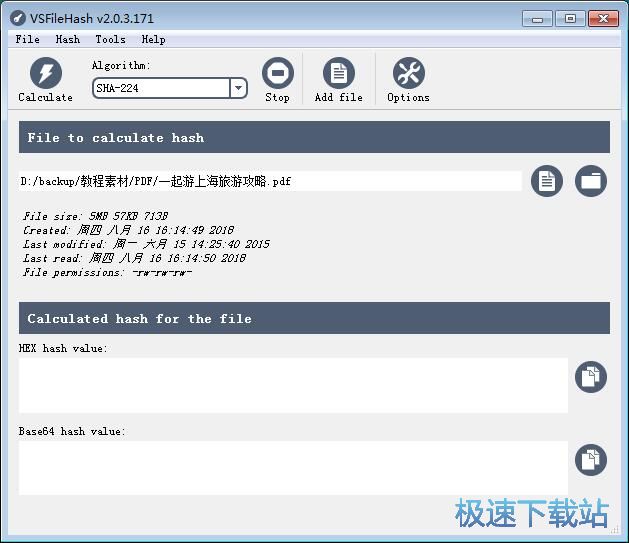Click the Last modified date line
629x543 pixels.
[146, 244]
